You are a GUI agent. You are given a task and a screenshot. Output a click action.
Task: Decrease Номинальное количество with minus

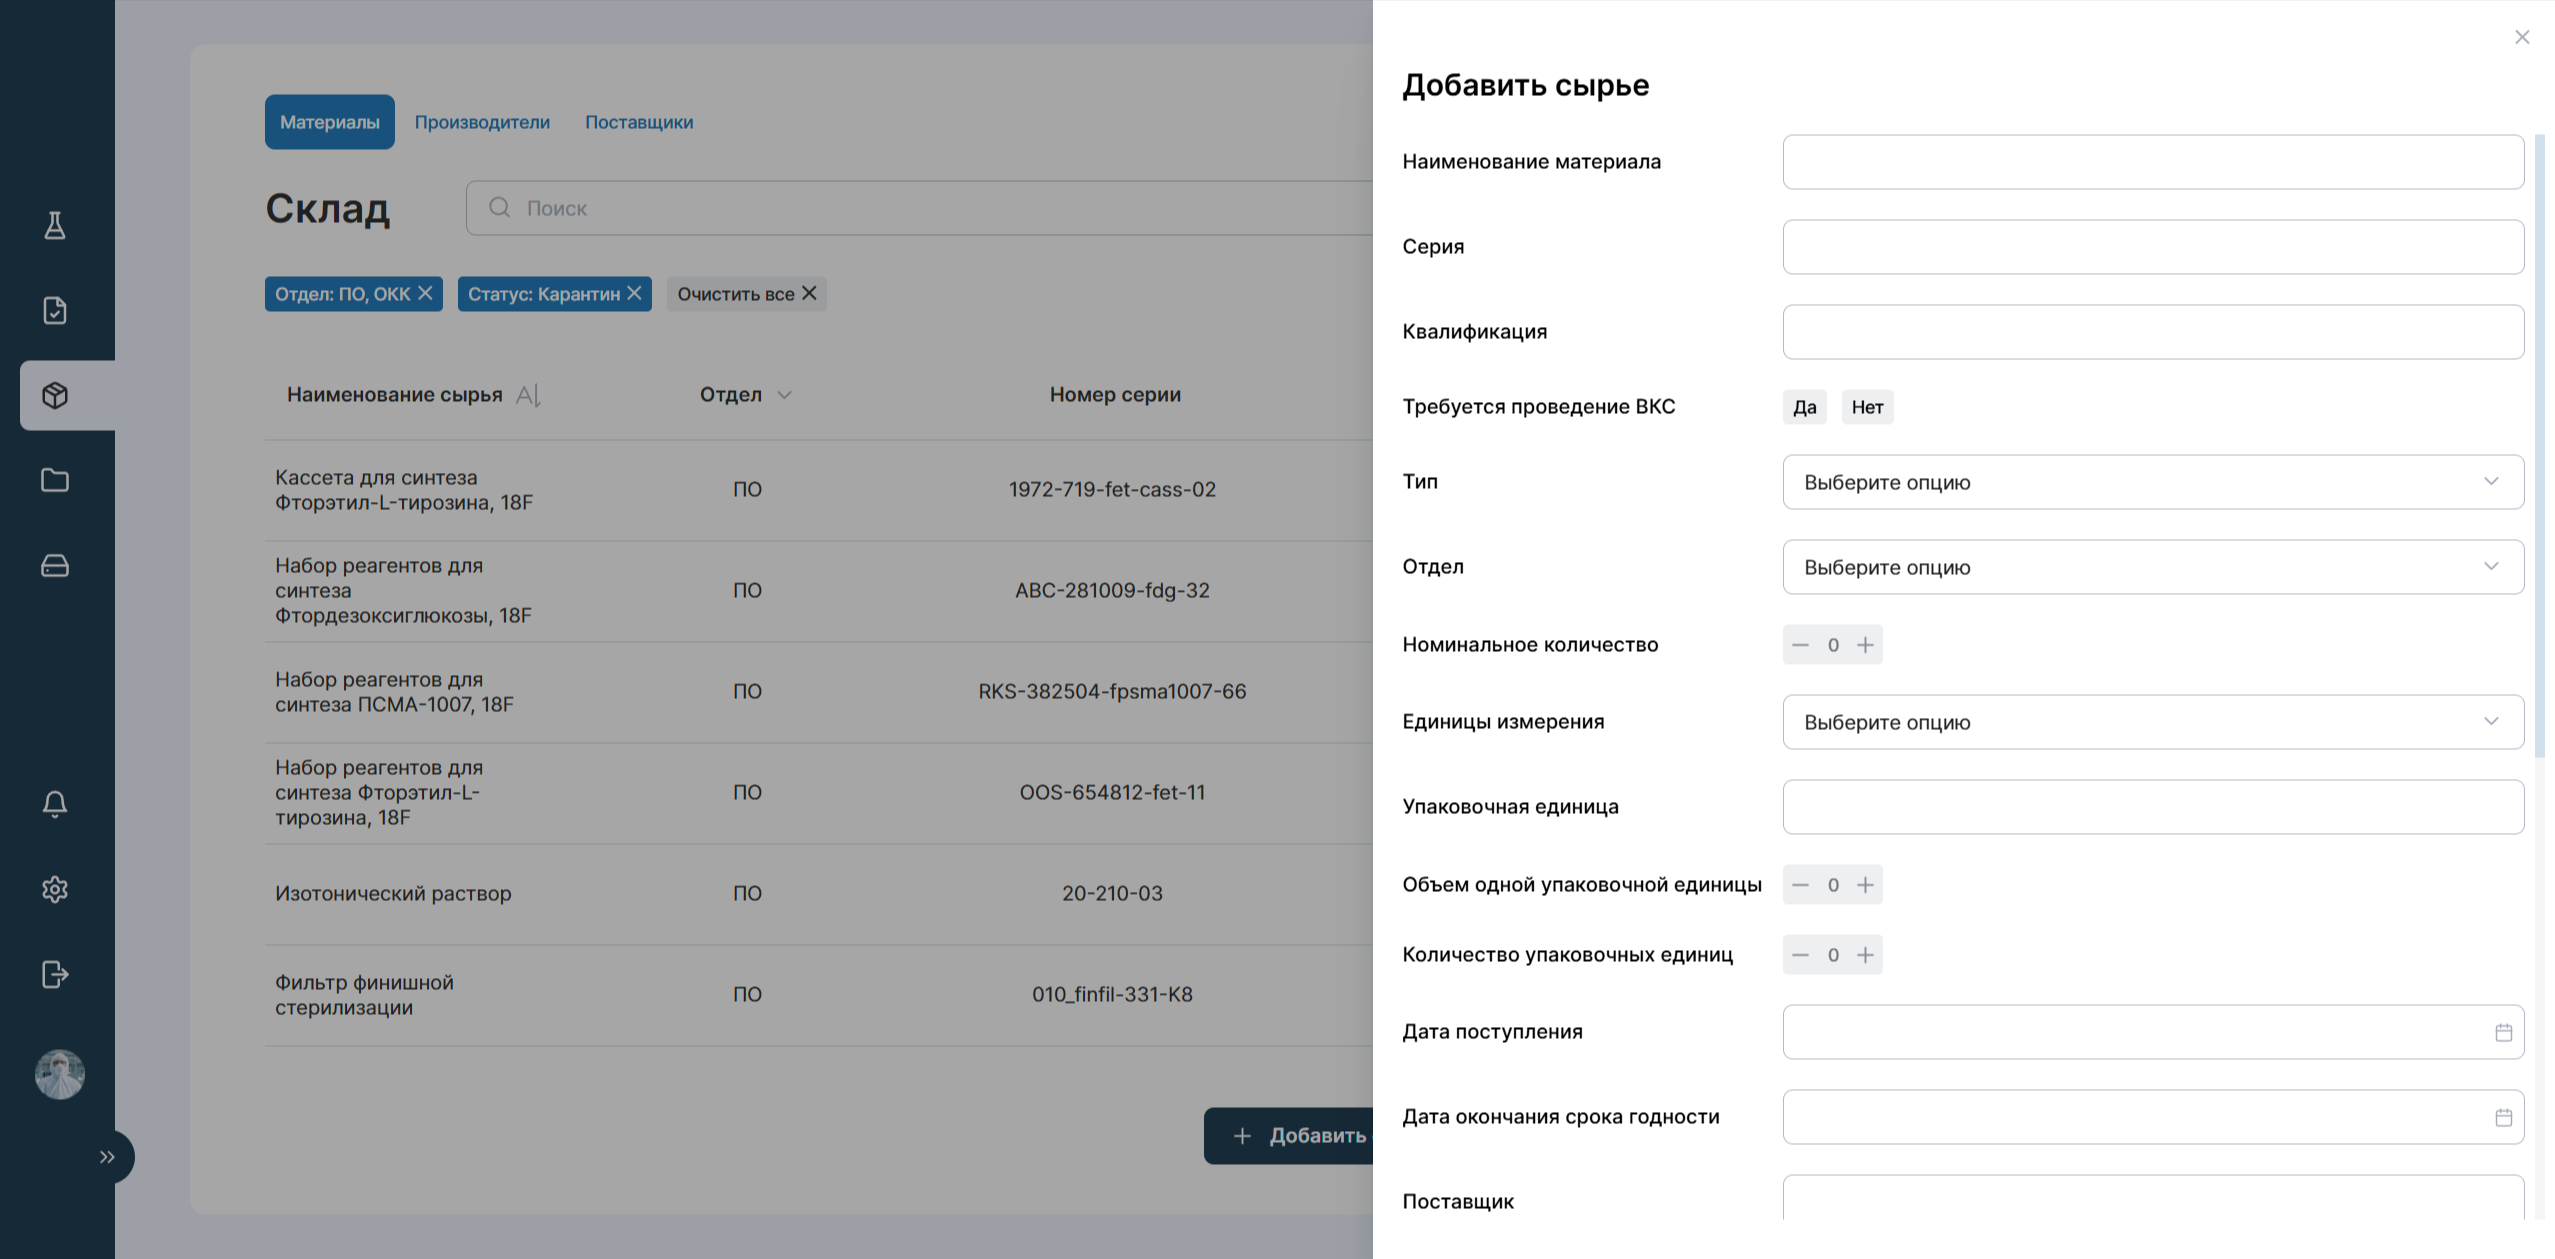tap(1800, 645)
